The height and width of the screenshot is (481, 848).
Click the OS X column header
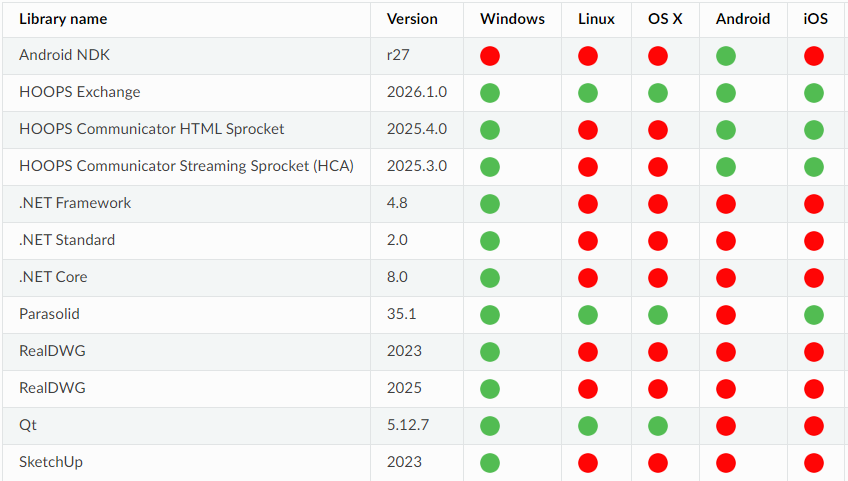[x=665, y=19]
